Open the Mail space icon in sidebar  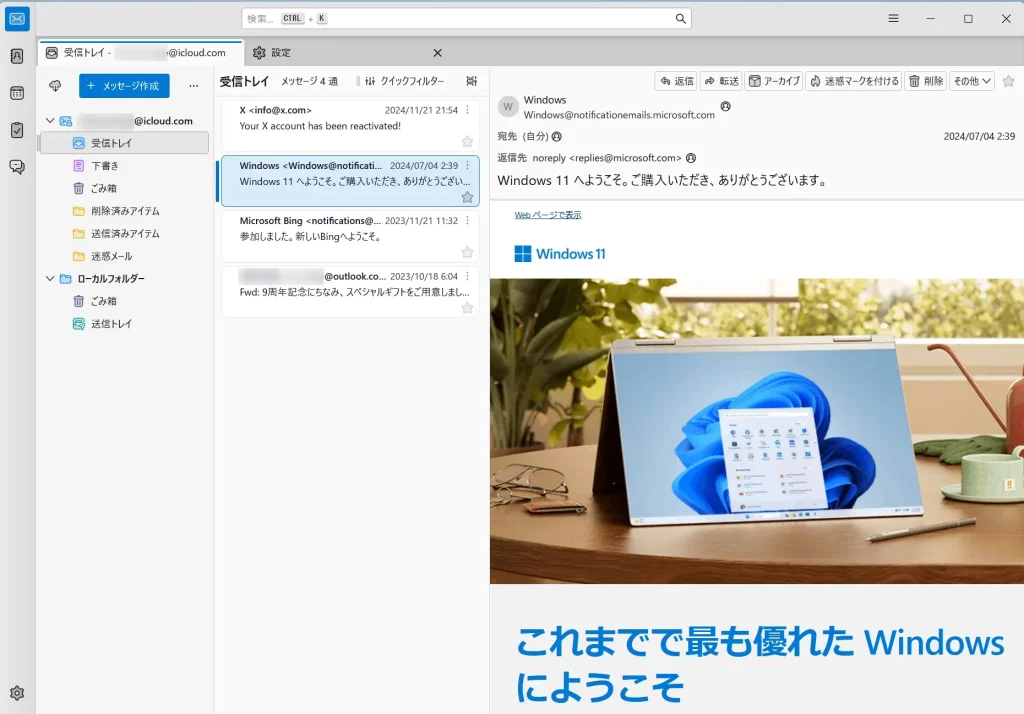17,18
